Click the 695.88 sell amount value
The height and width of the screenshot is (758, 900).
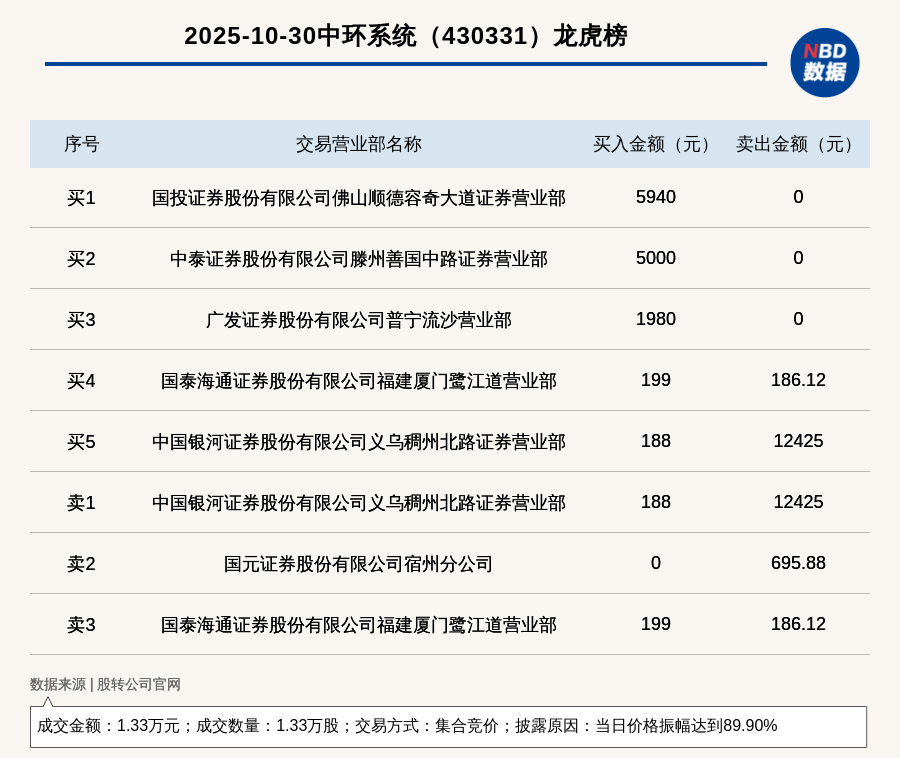click(798, 563)
